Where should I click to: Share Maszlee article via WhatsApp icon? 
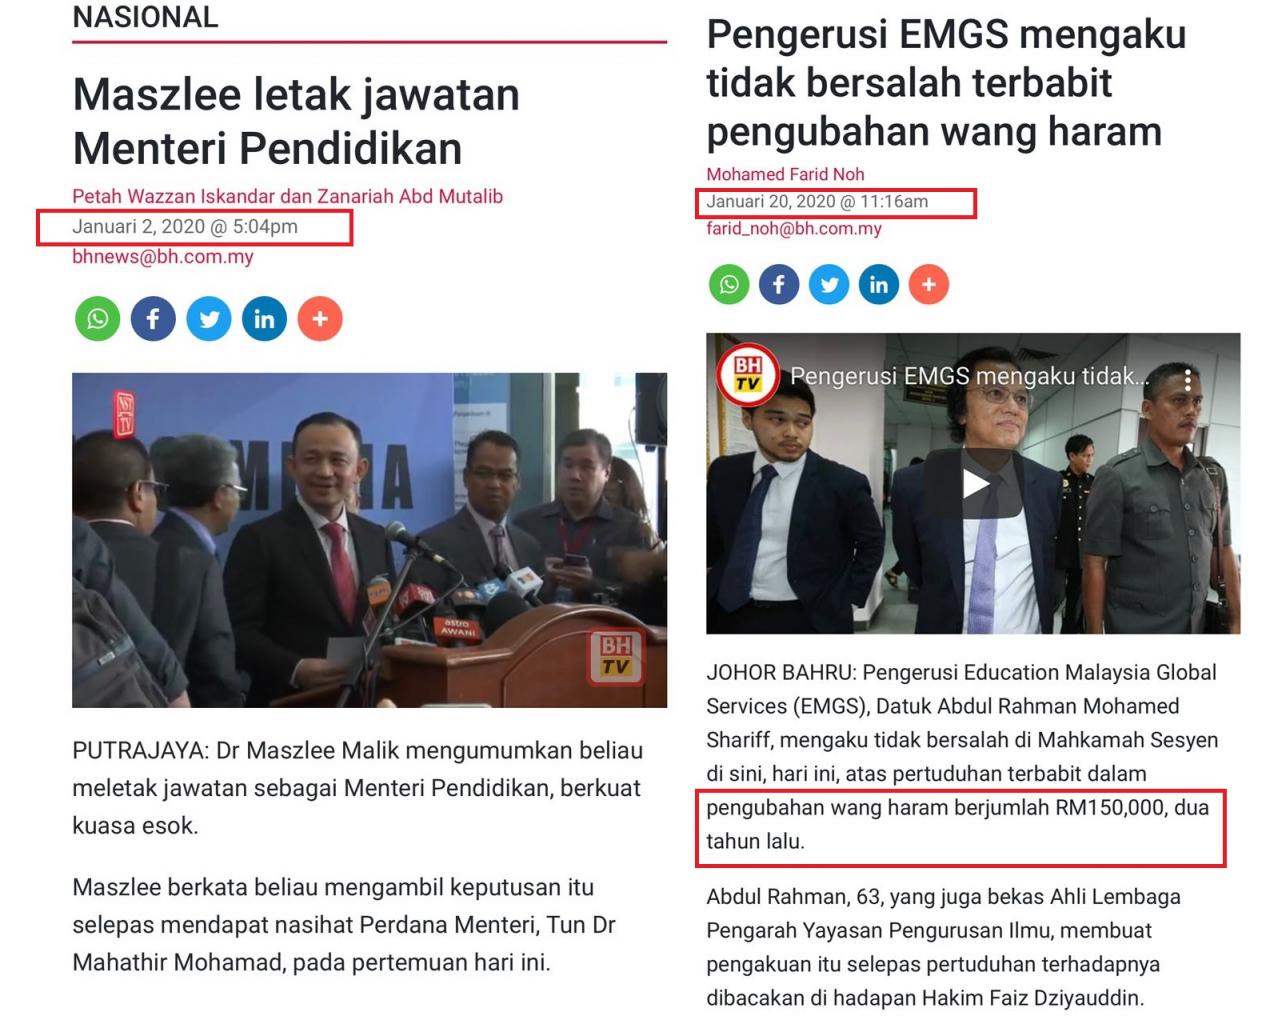[98, 319]
